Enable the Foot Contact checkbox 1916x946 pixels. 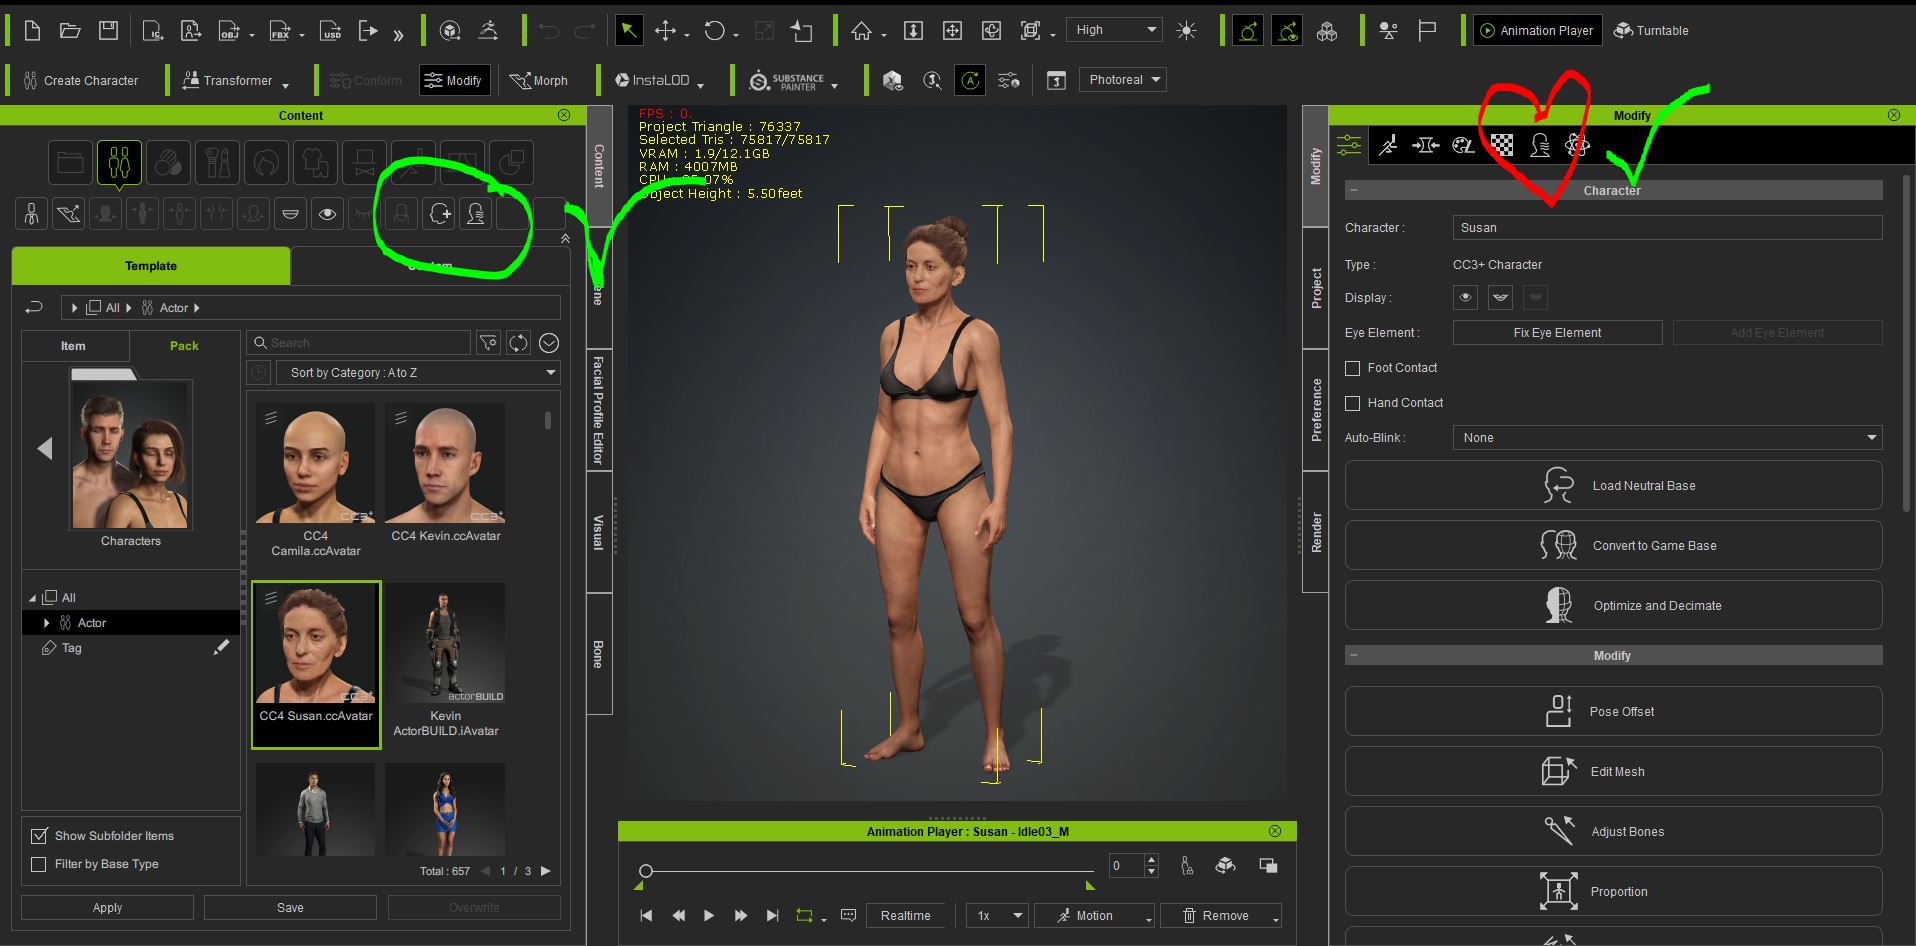(1353, 368)
